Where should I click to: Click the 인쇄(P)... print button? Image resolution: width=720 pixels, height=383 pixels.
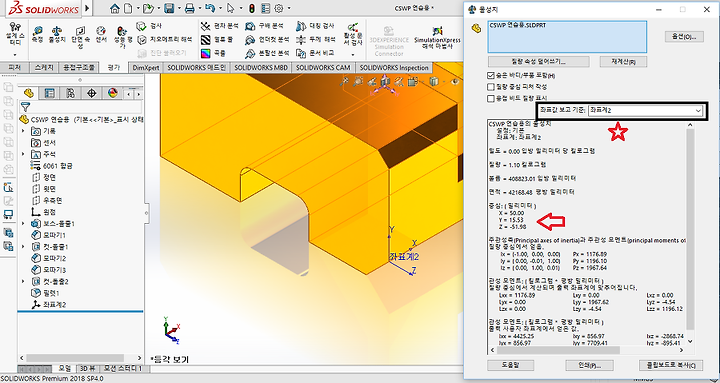click(590, 366)
